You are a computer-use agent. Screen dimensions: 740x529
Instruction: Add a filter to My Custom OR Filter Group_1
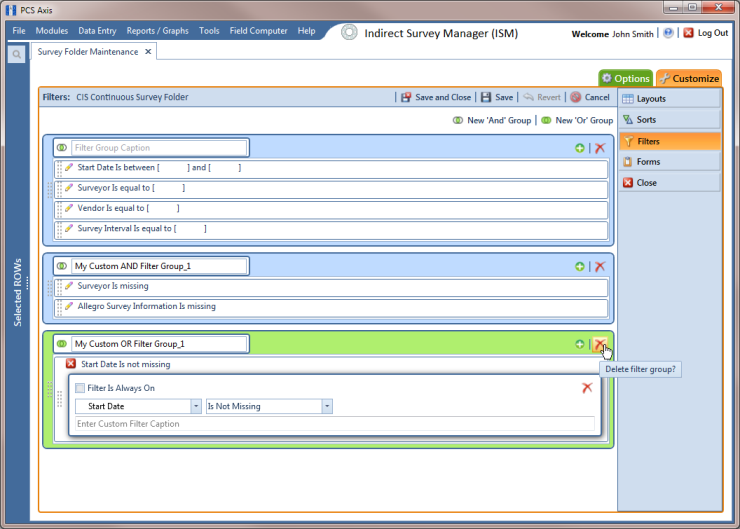click(580, 344)
